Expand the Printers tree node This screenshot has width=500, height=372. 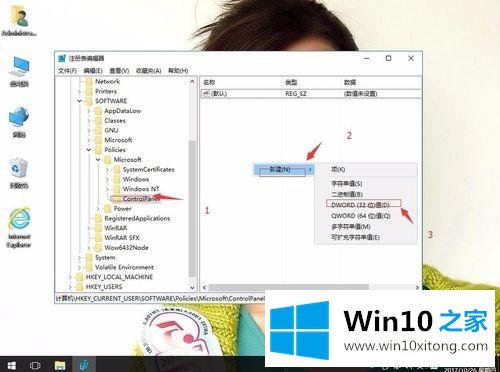pos(79,91)
